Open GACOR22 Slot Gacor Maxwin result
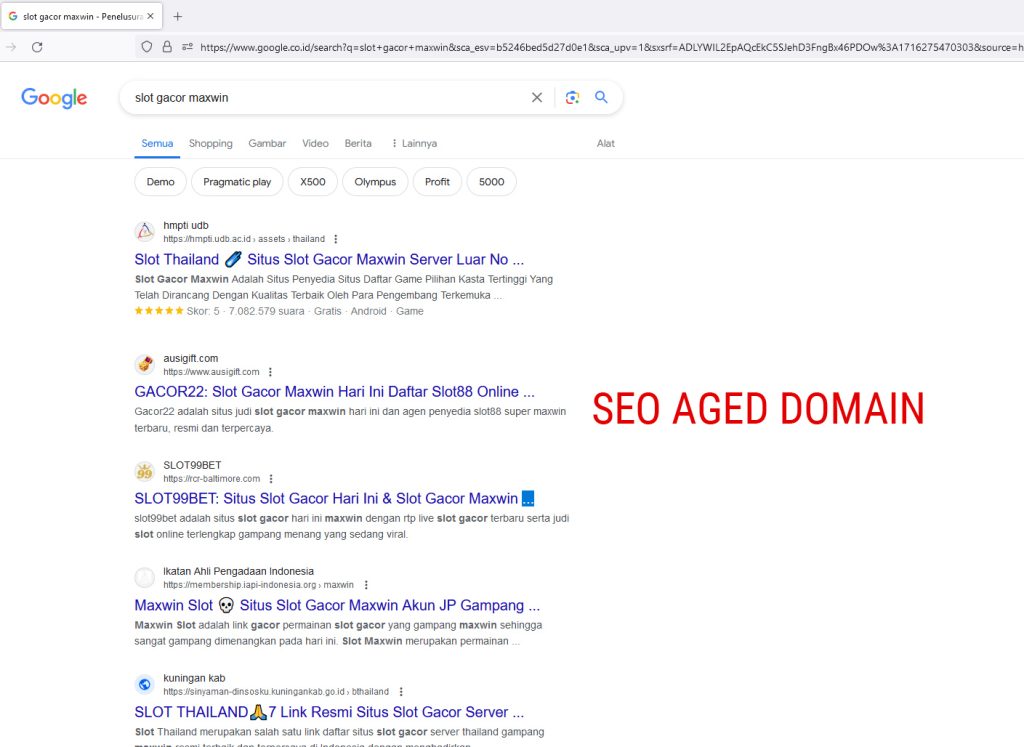 point(334,392)
